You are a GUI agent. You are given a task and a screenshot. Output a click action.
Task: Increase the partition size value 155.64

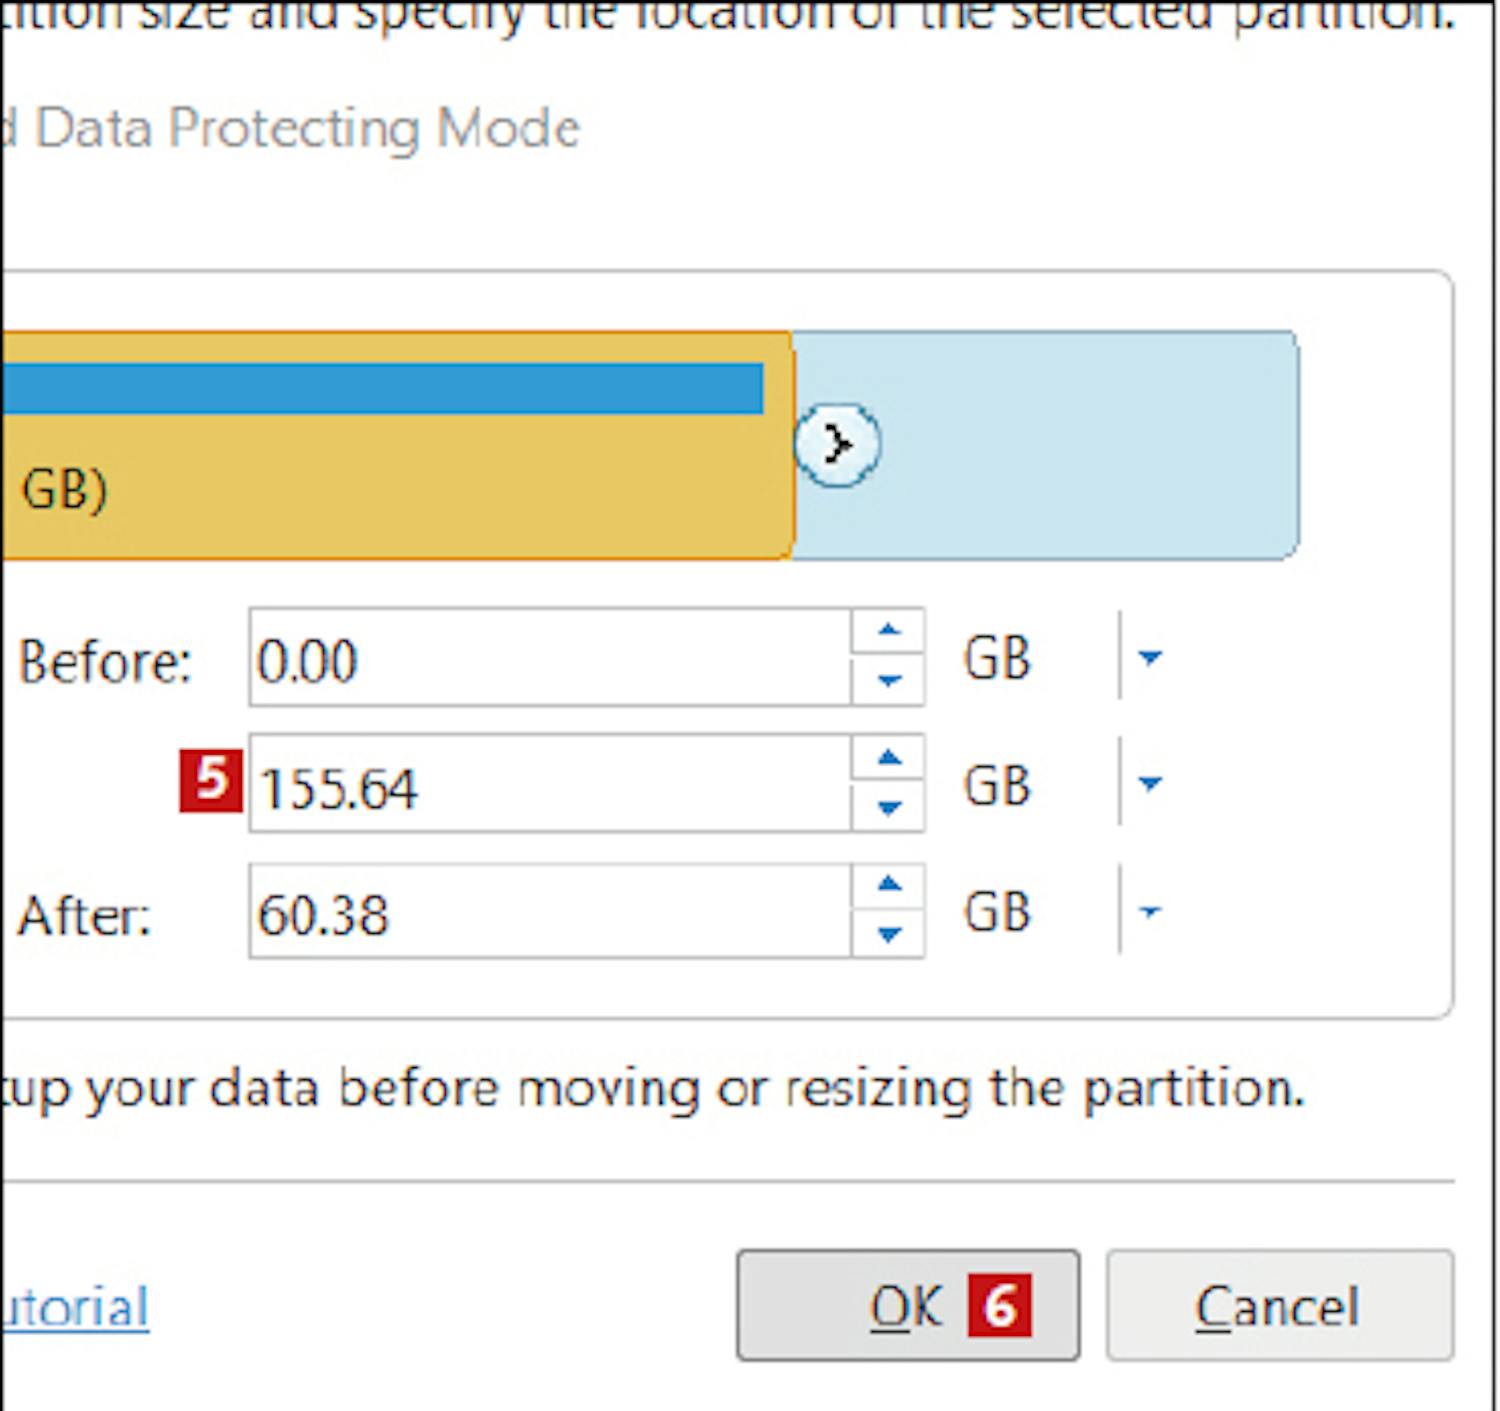[888, 758]
